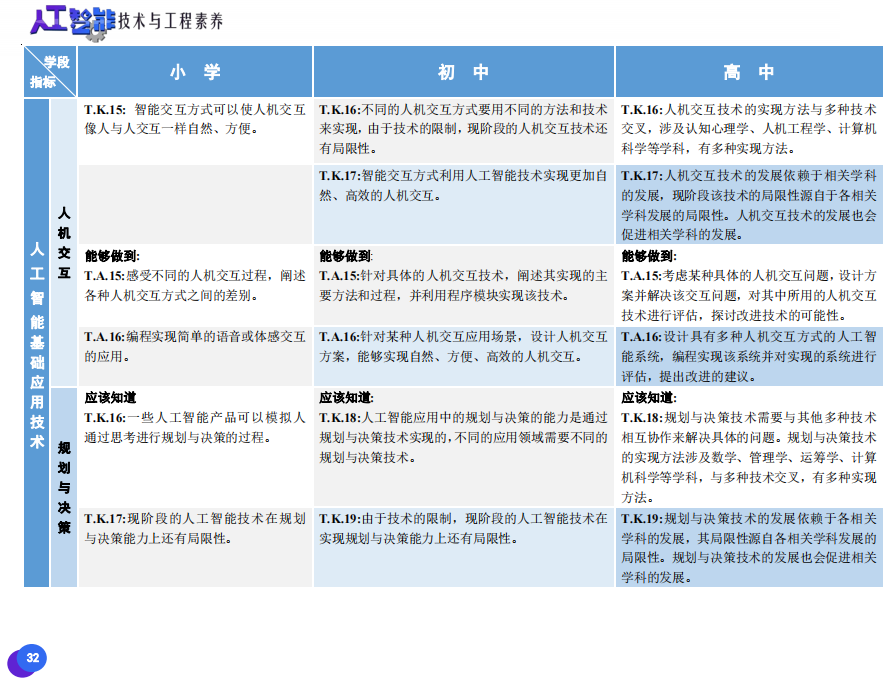Click the T.K.19 cell in the 高中 column
The width and height of the screenshot is (894, 696).
click(x=749, y=547)
